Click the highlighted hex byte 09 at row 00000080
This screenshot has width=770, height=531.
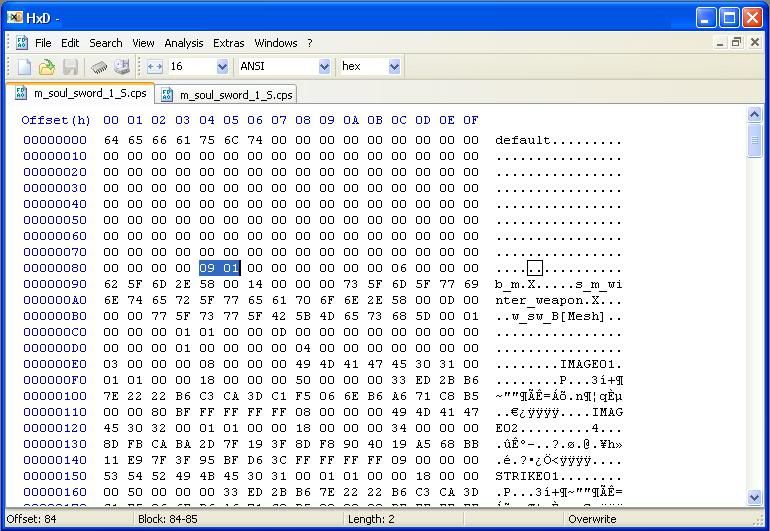207,268
